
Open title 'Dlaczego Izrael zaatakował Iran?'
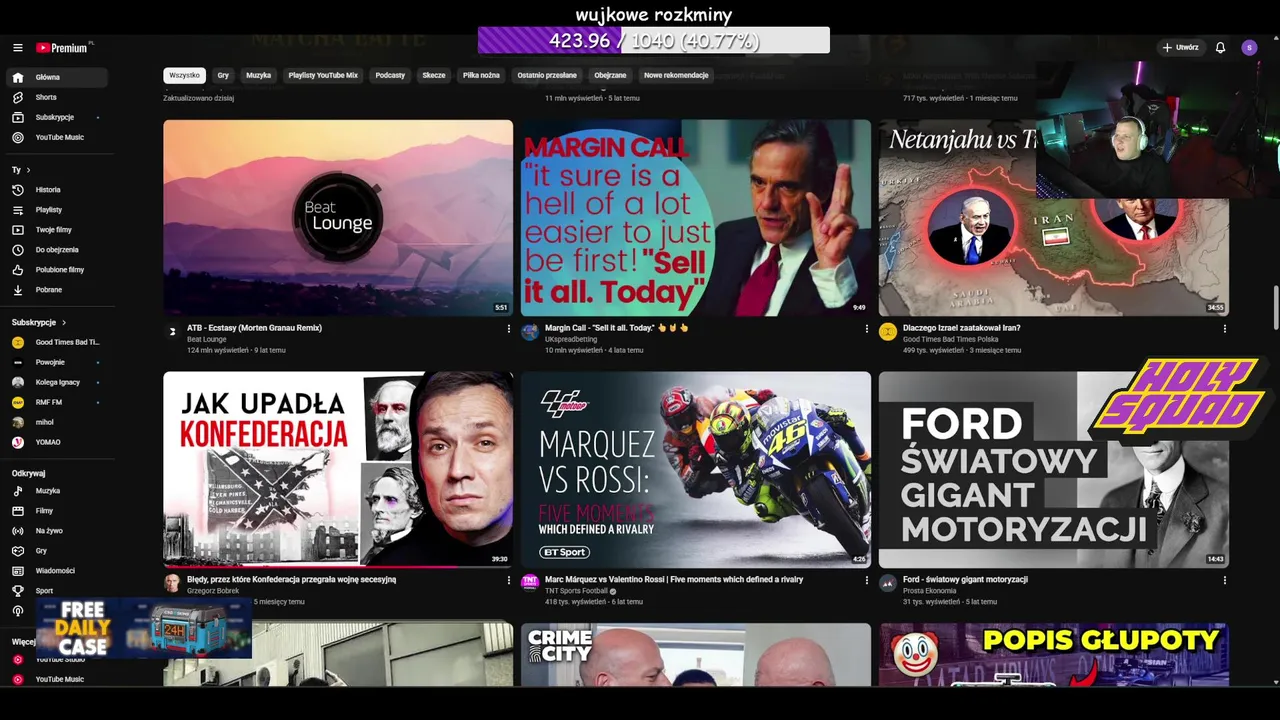tap(961, 328)
